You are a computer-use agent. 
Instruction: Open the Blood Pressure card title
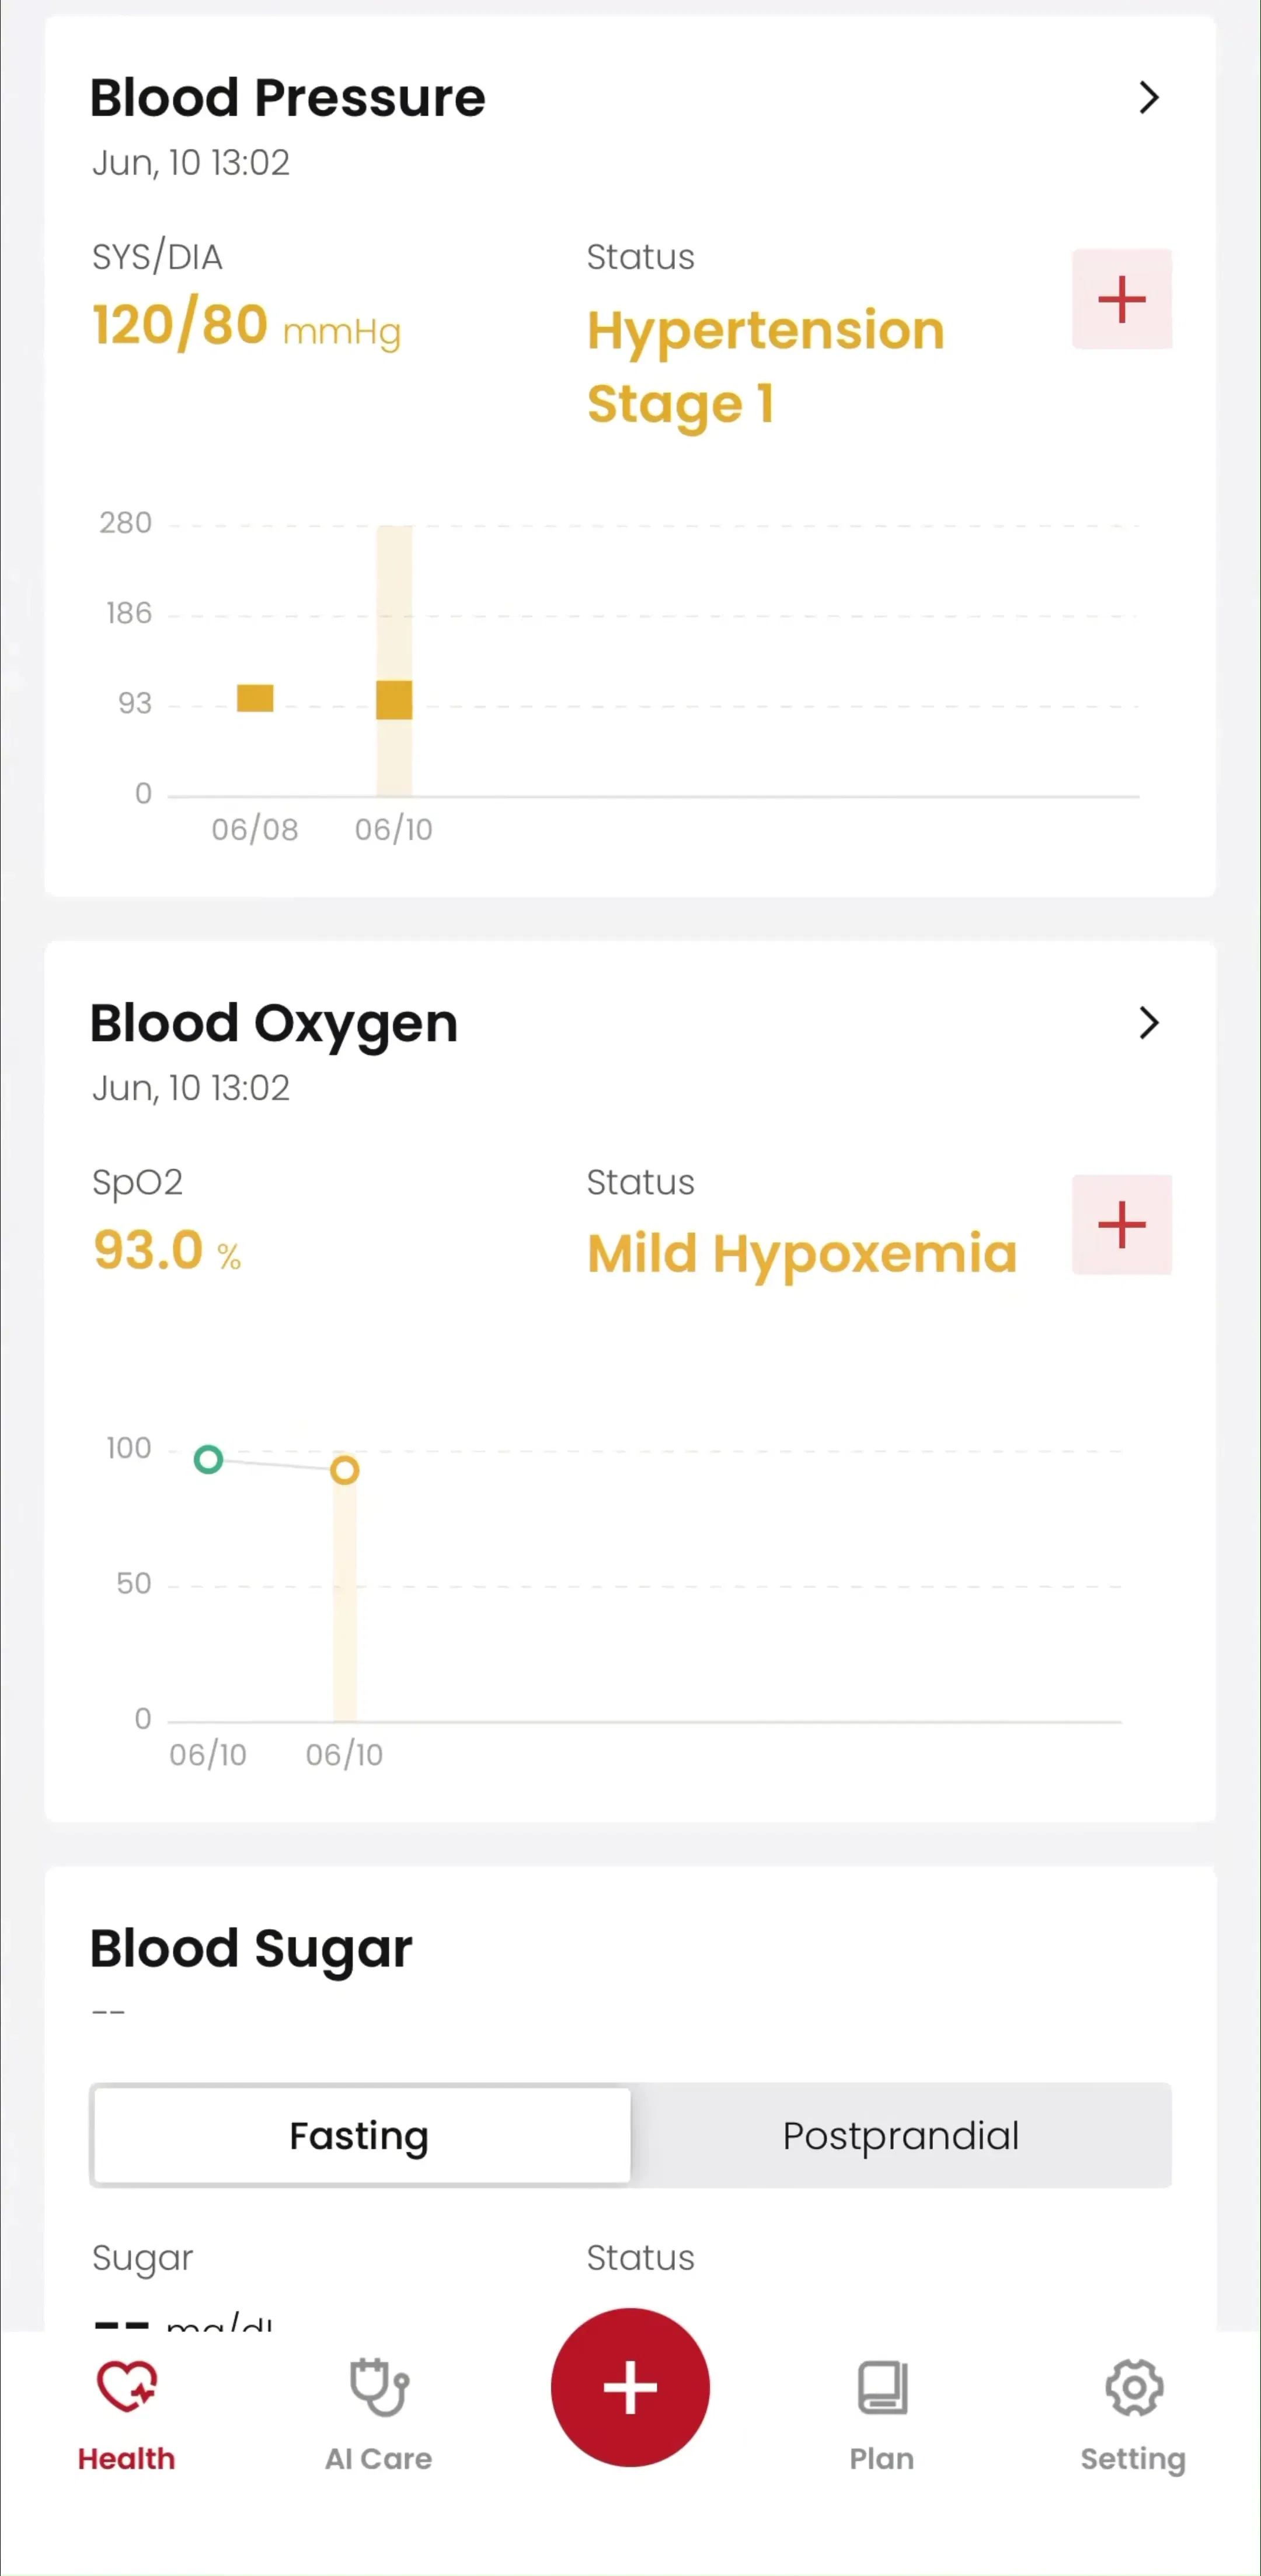[x=288, y=98]
